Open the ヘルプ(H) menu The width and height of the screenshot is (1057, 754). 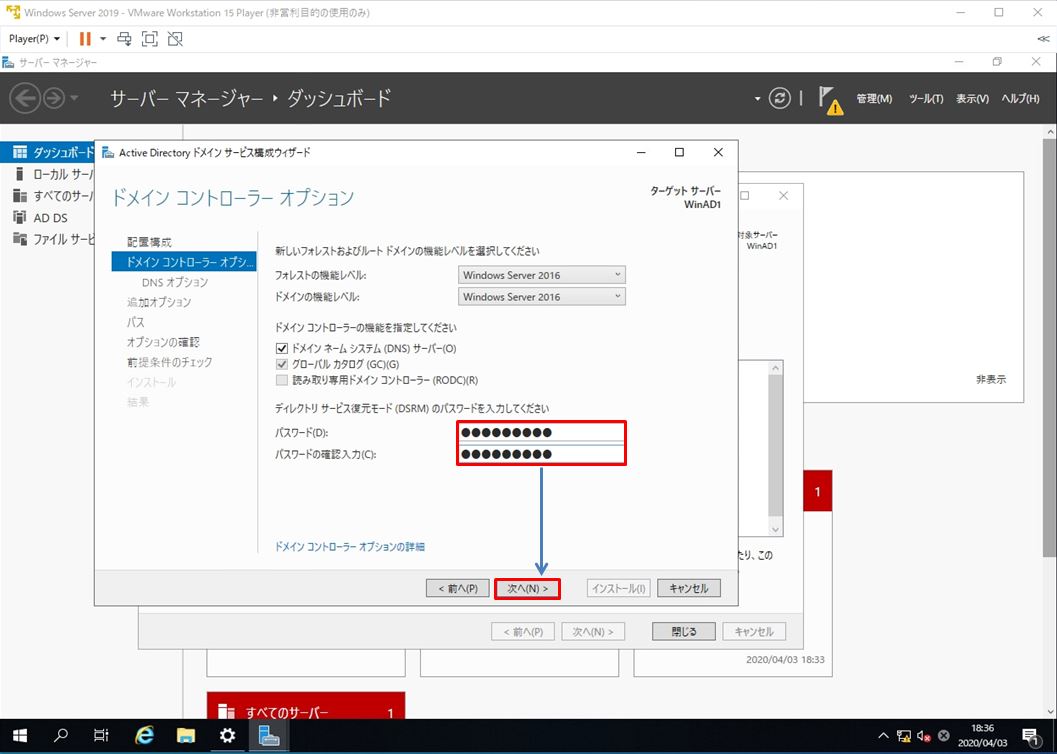[1020, 99]
